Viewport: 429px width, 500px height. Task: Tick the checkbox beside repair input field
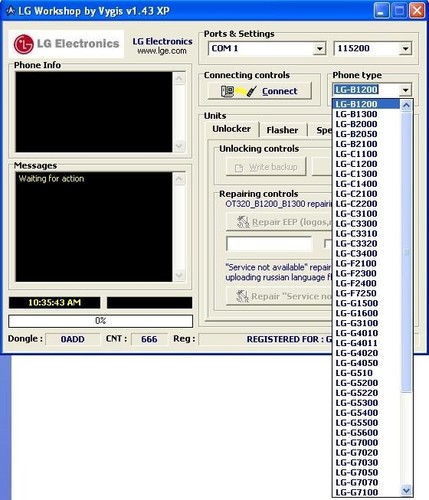click(328, 243)
